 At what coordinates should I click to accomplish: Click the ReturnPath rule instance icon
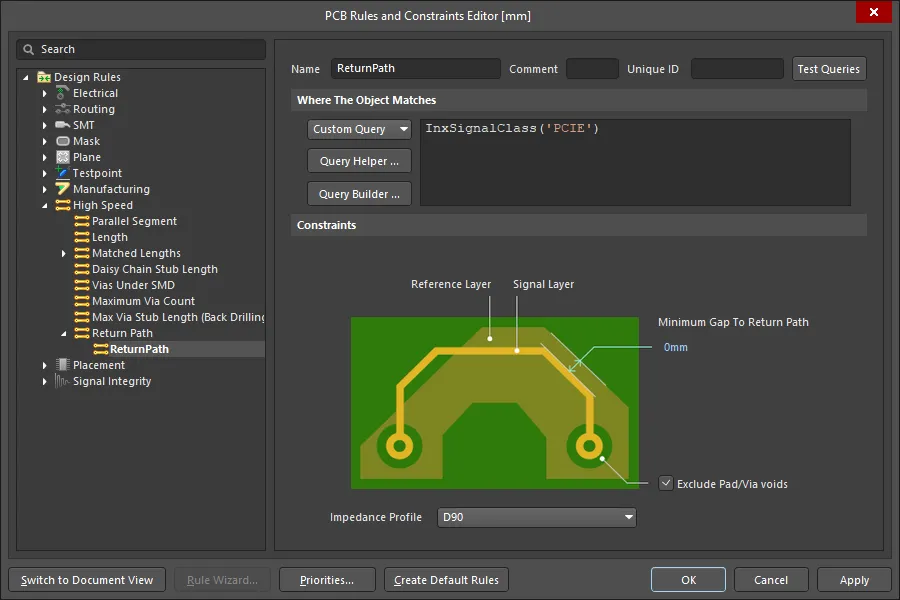point(101,349)
